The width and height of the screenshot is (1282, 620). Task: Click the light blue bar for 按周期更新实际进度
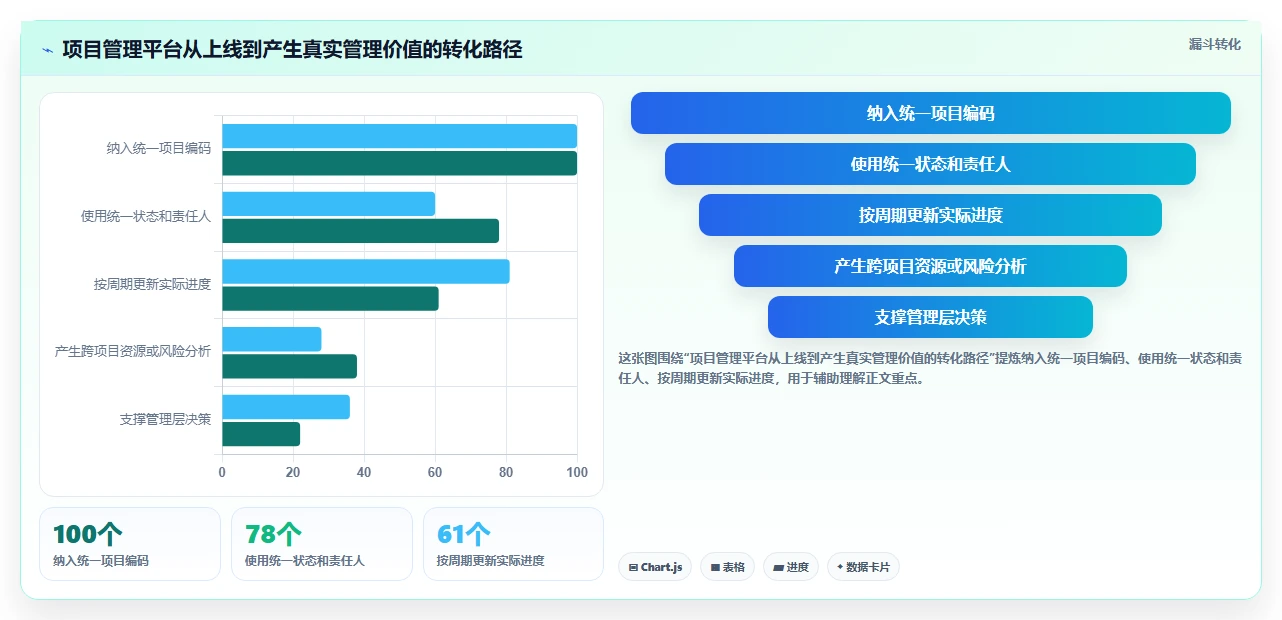[x=366, y=272]
